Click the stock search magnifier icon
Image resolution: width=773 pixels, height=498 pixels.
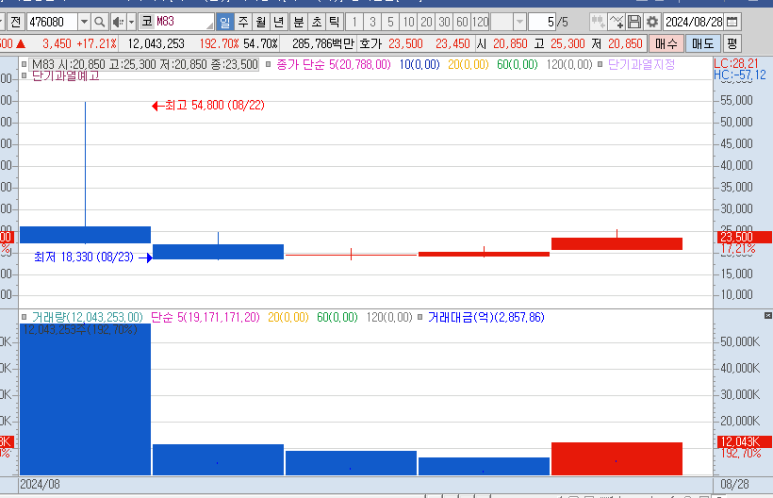point(99,21)
